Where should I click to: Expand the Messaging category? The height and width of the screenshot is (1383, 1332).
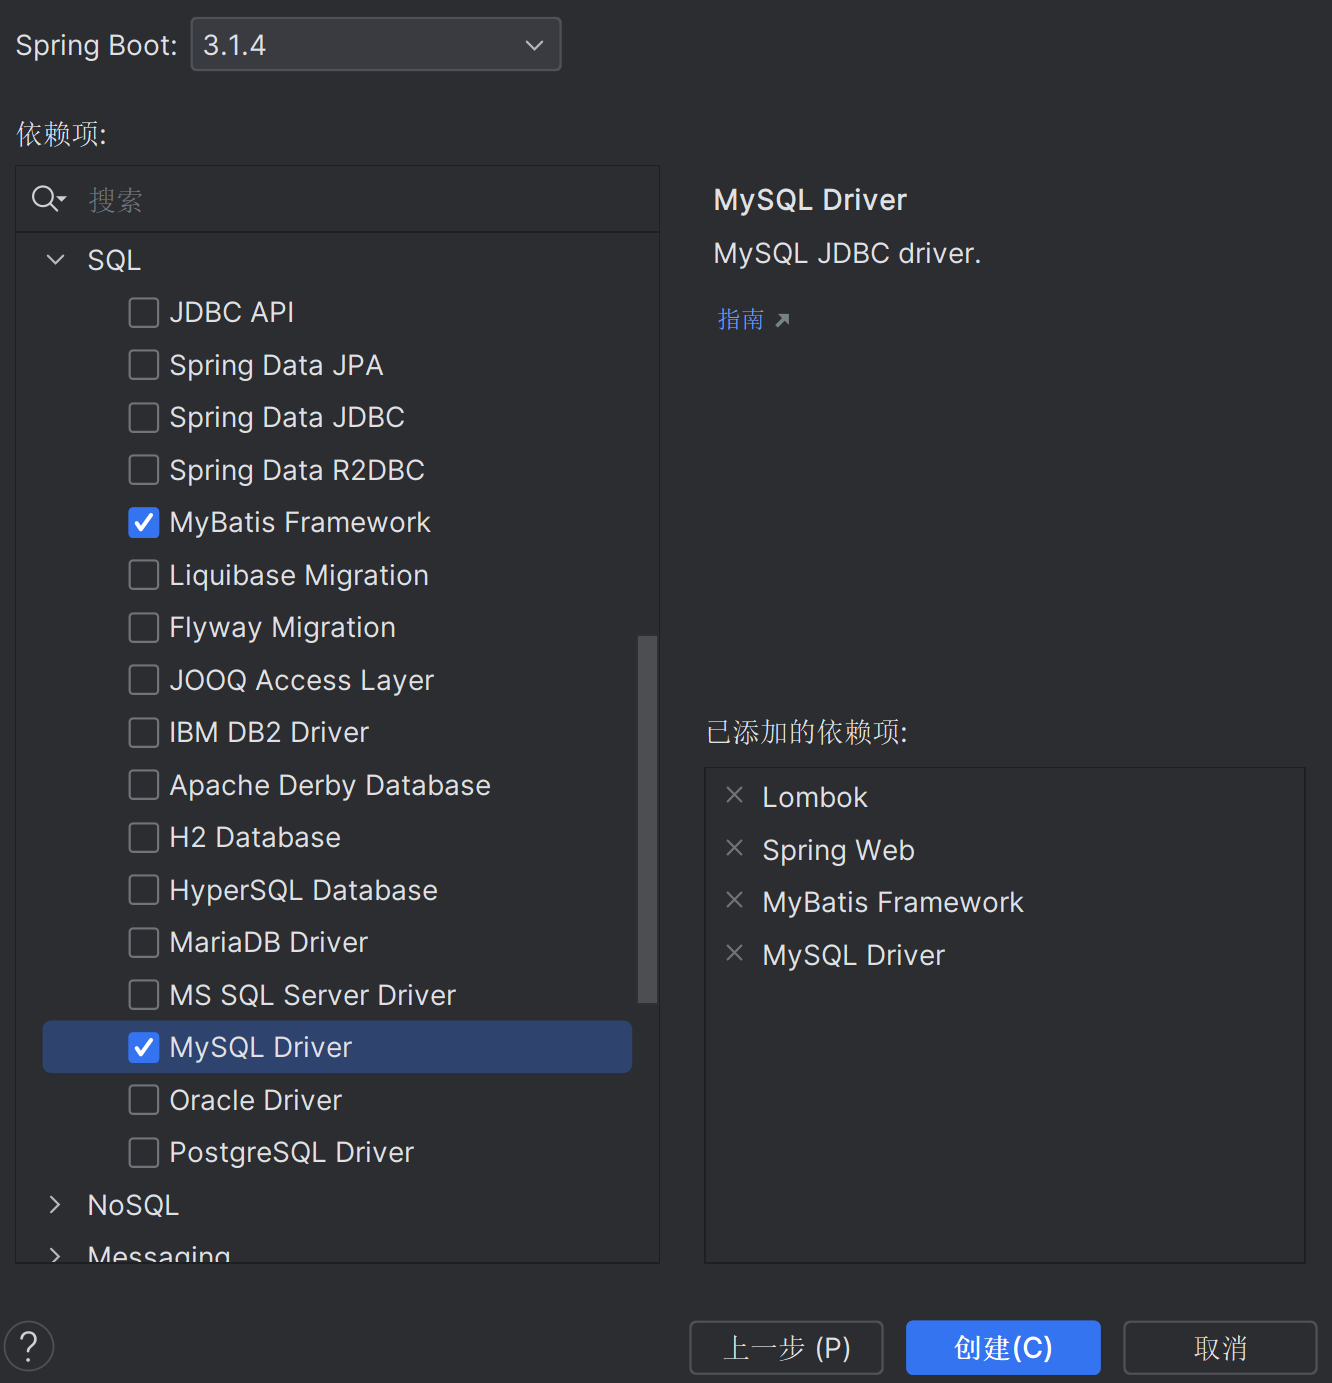[56, 1254]
